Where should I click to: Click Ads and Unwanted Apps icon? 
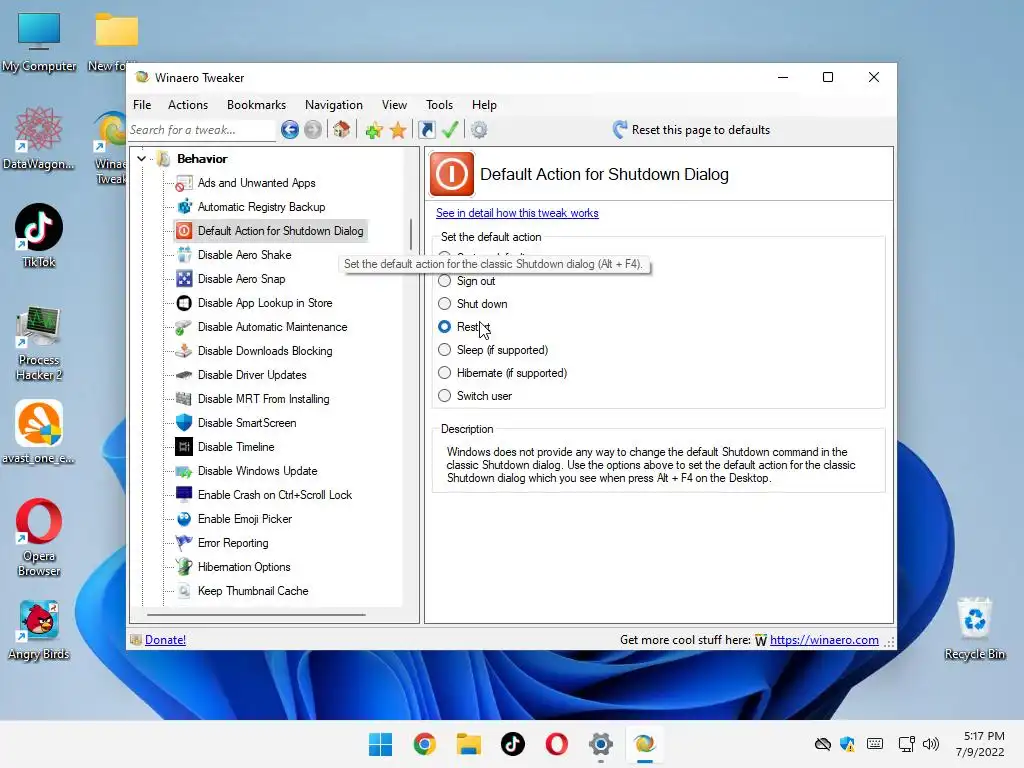pos(184,184)
